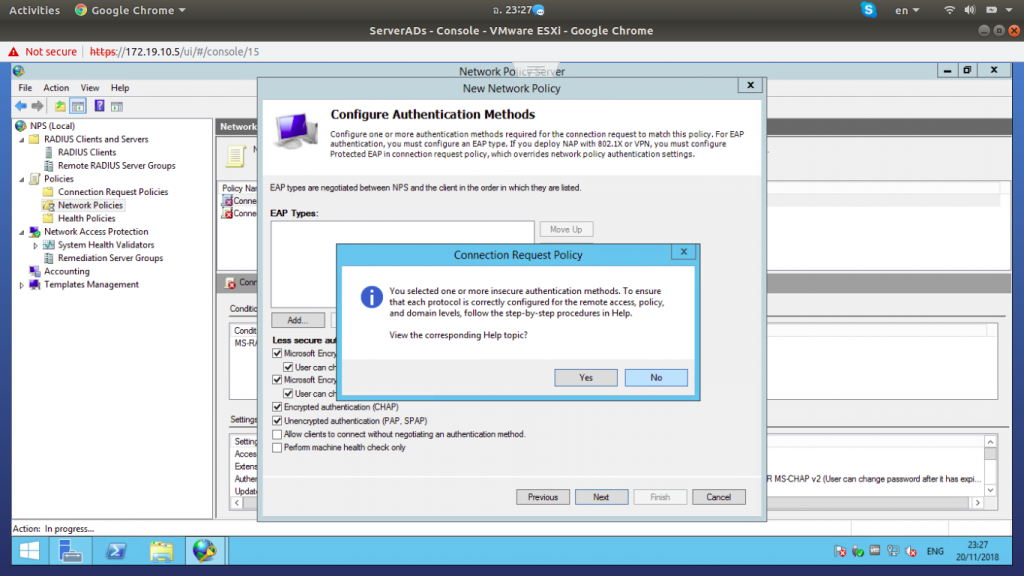1024x576 pixels.
Task: Click the Next wizard button
Action: point(601,497)
